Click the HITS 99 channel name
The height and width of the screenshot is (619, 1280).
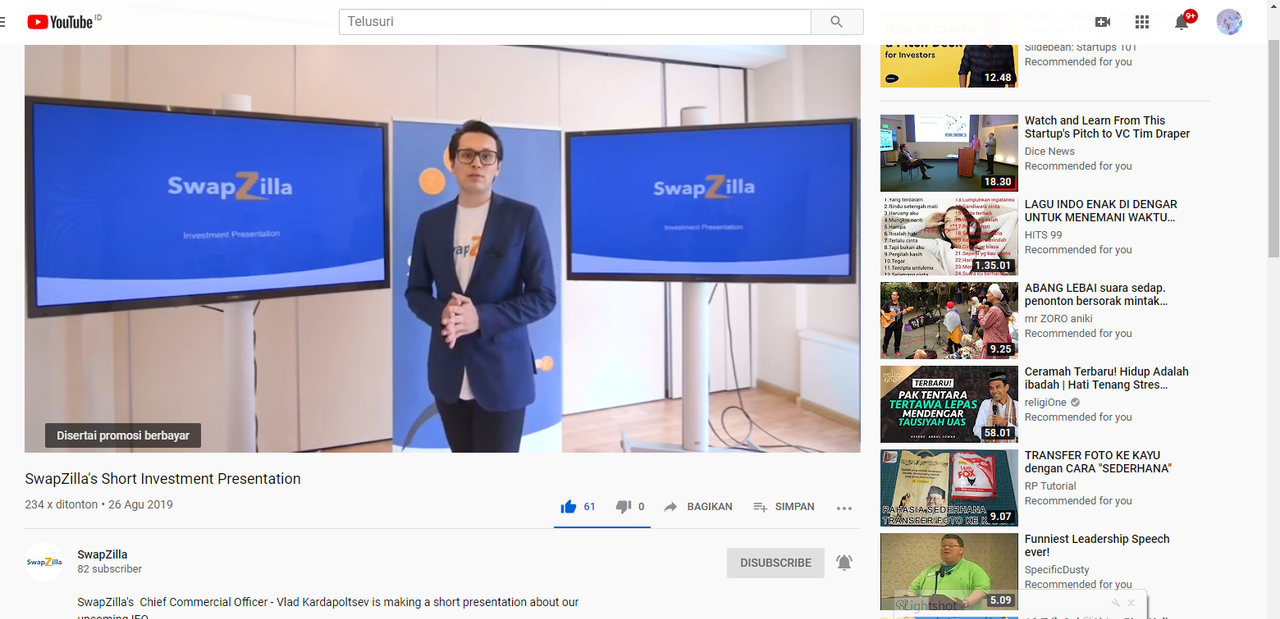coord(1043,236)
